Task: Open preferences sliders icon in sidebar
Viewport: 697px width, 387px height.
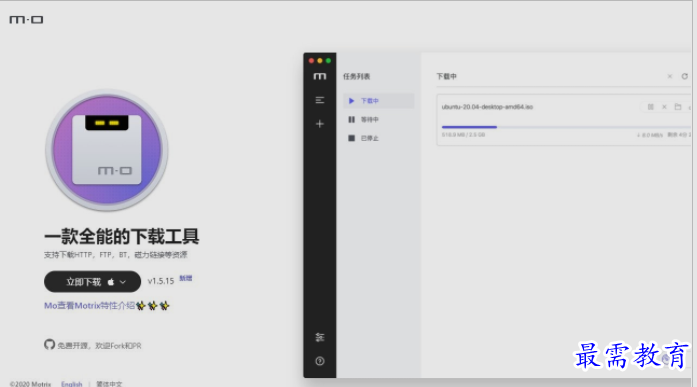Action: tap(320, 337)
